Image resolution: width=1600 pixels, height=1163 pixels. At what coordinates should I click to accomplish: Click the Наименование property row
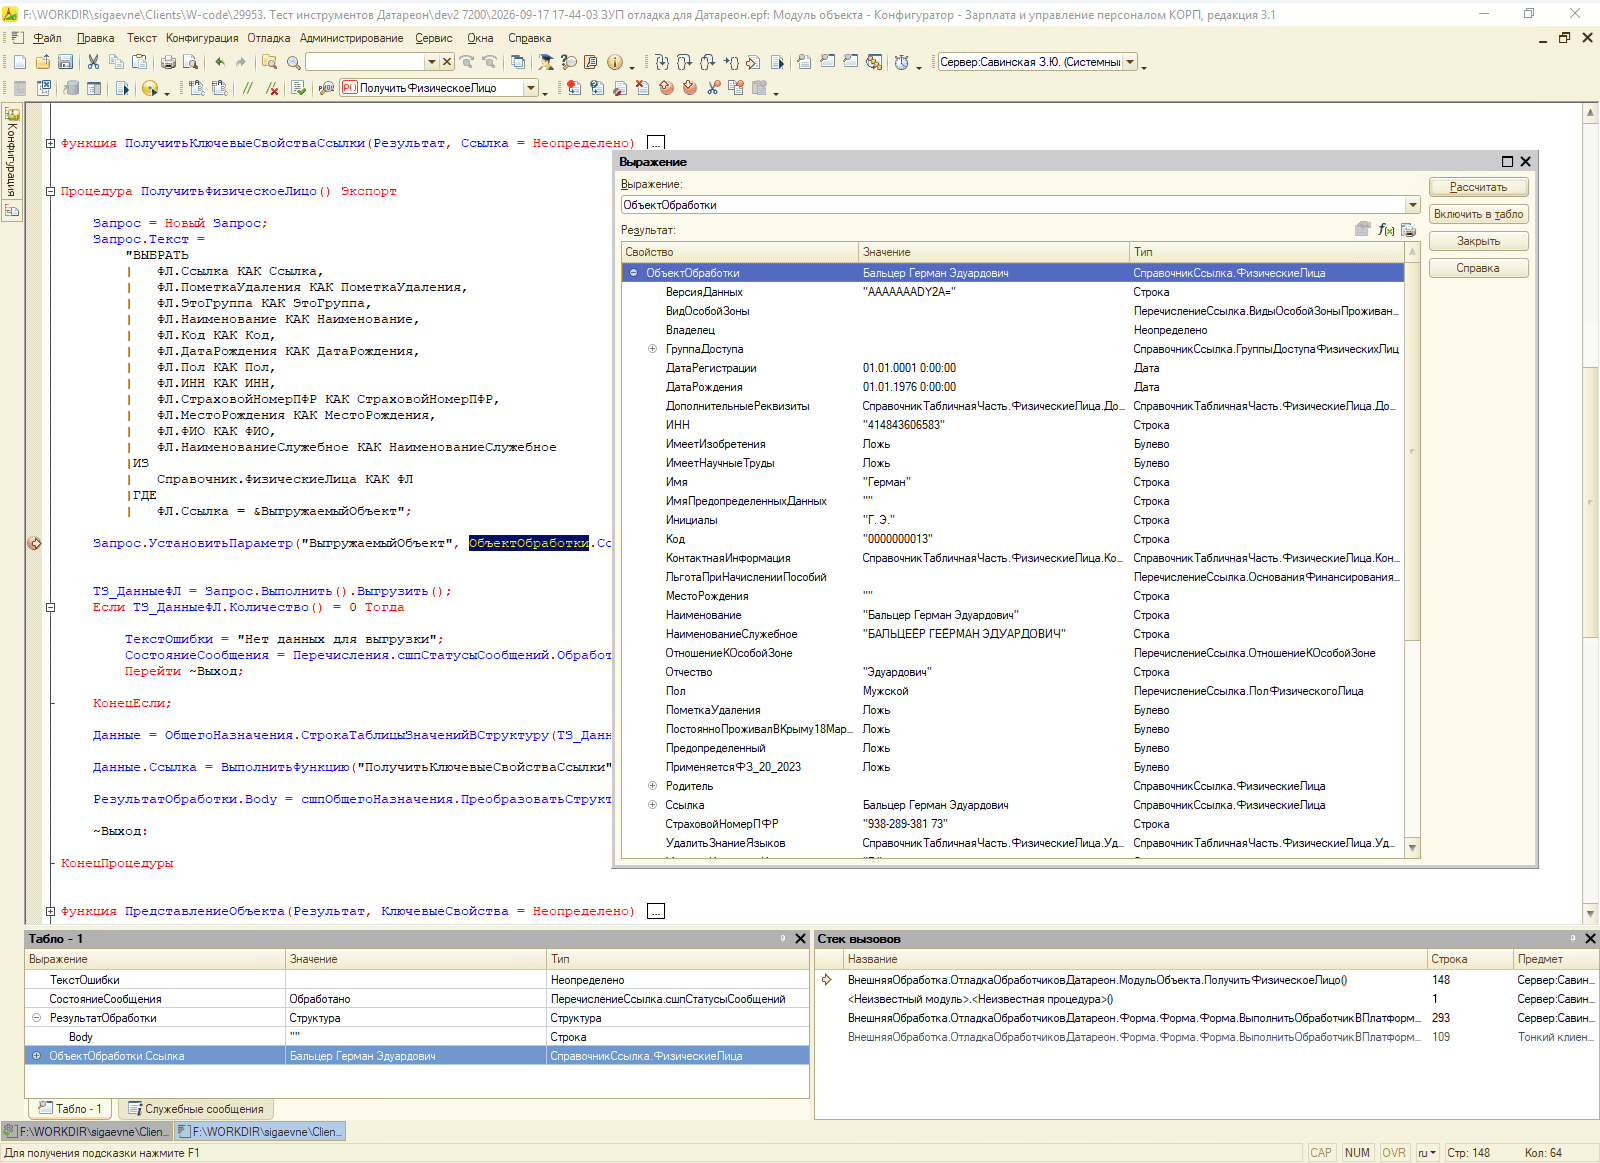point(1012,615)
